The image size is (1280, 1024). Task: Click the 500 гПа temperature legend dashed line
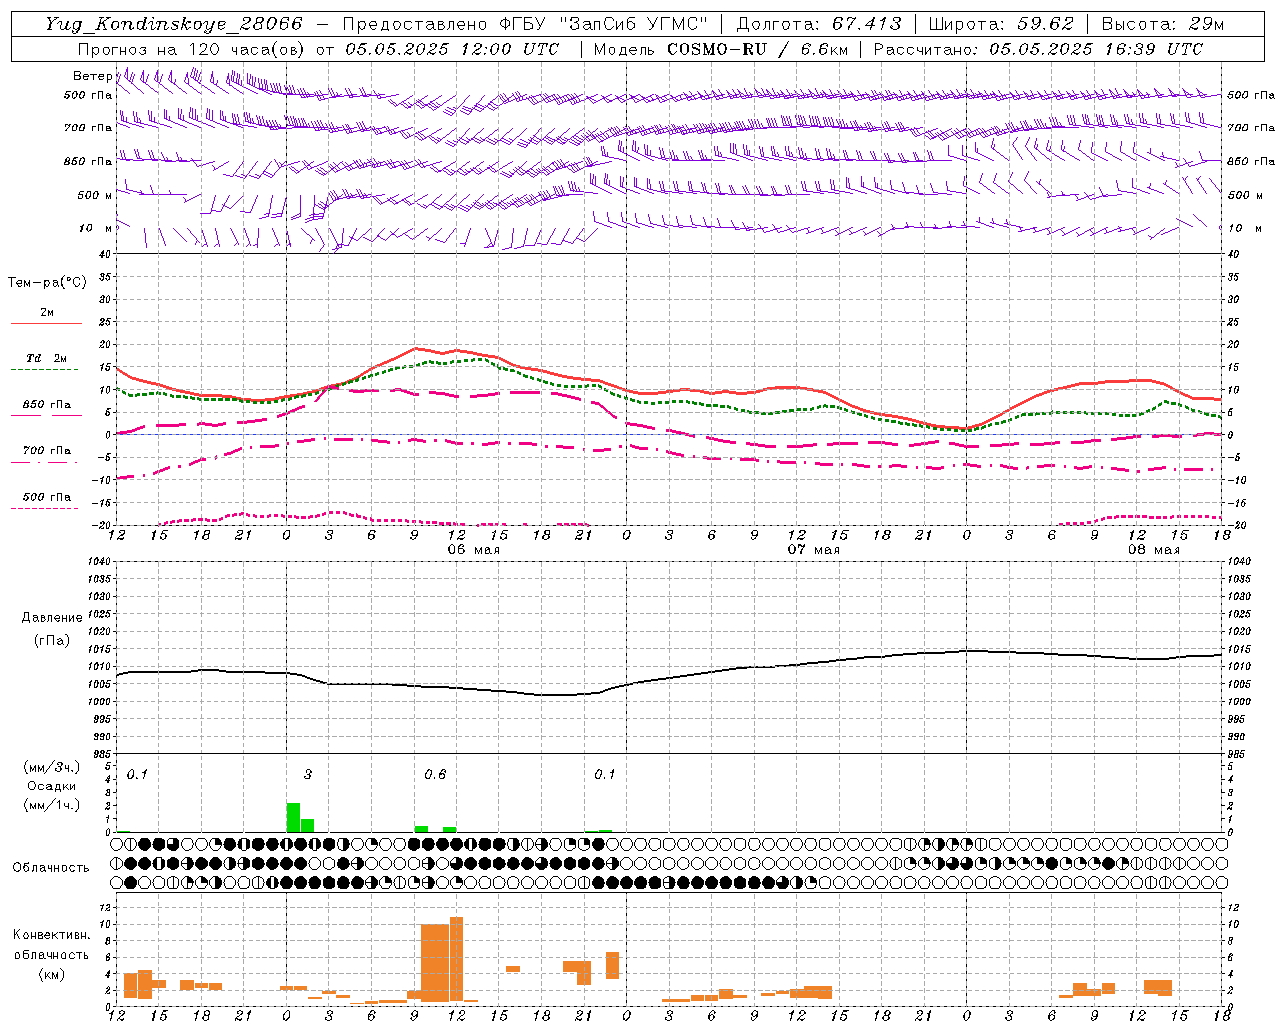click(x=45, y=508)
